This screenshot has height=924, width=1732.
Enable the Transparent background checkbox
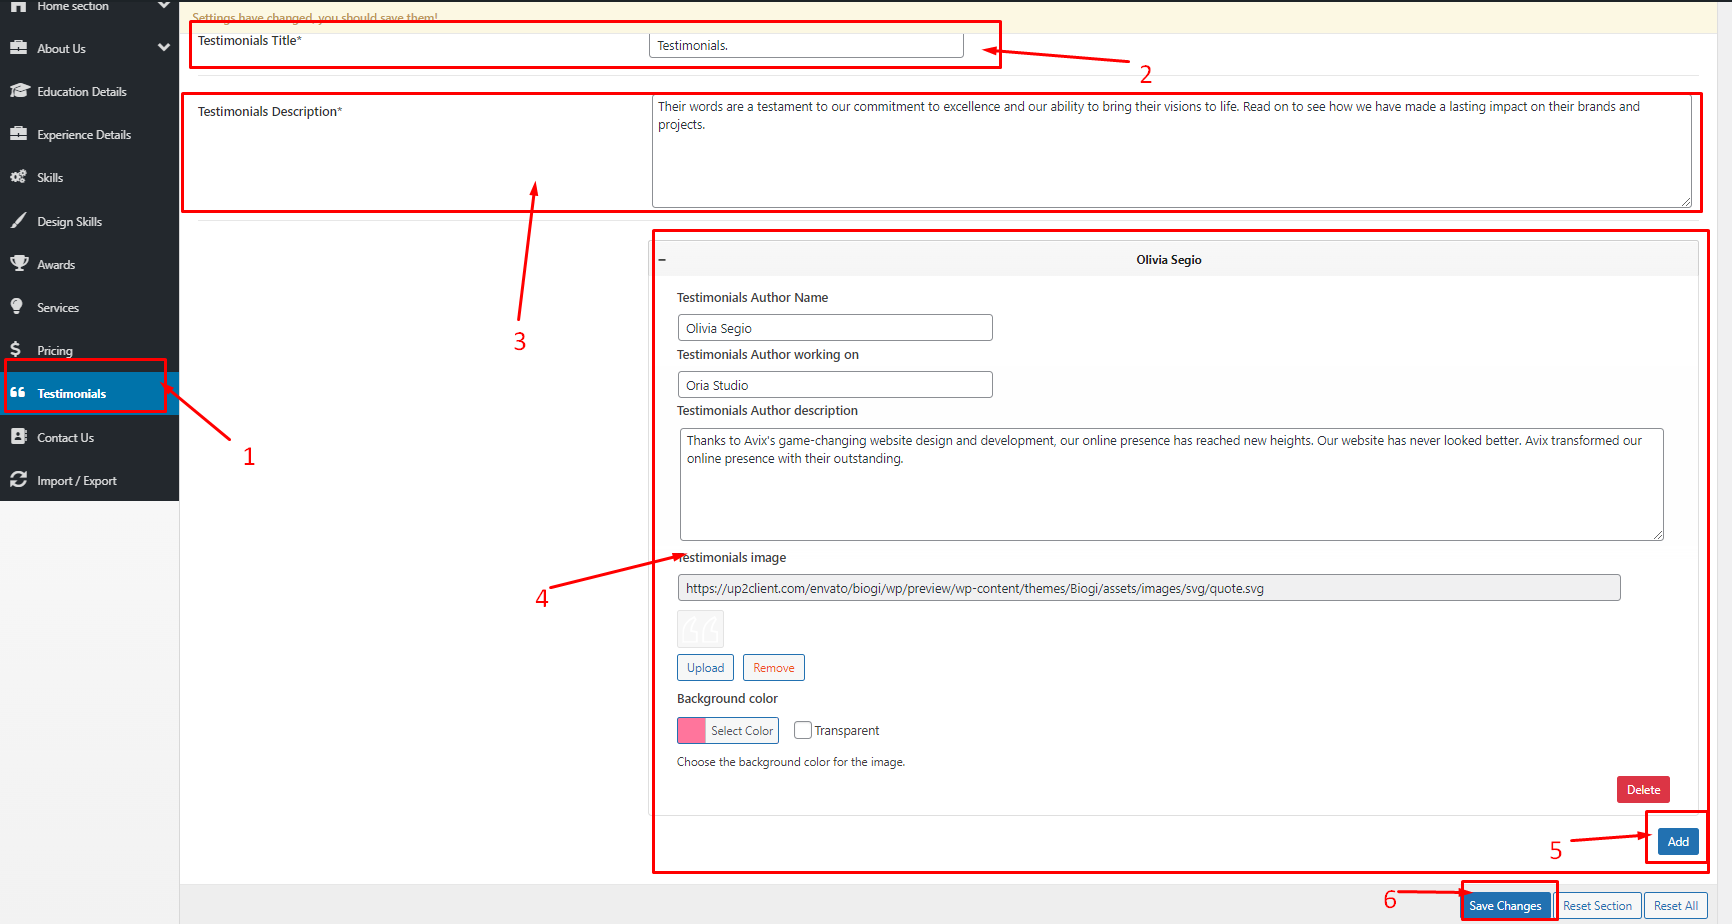click(x=802, y=730)
